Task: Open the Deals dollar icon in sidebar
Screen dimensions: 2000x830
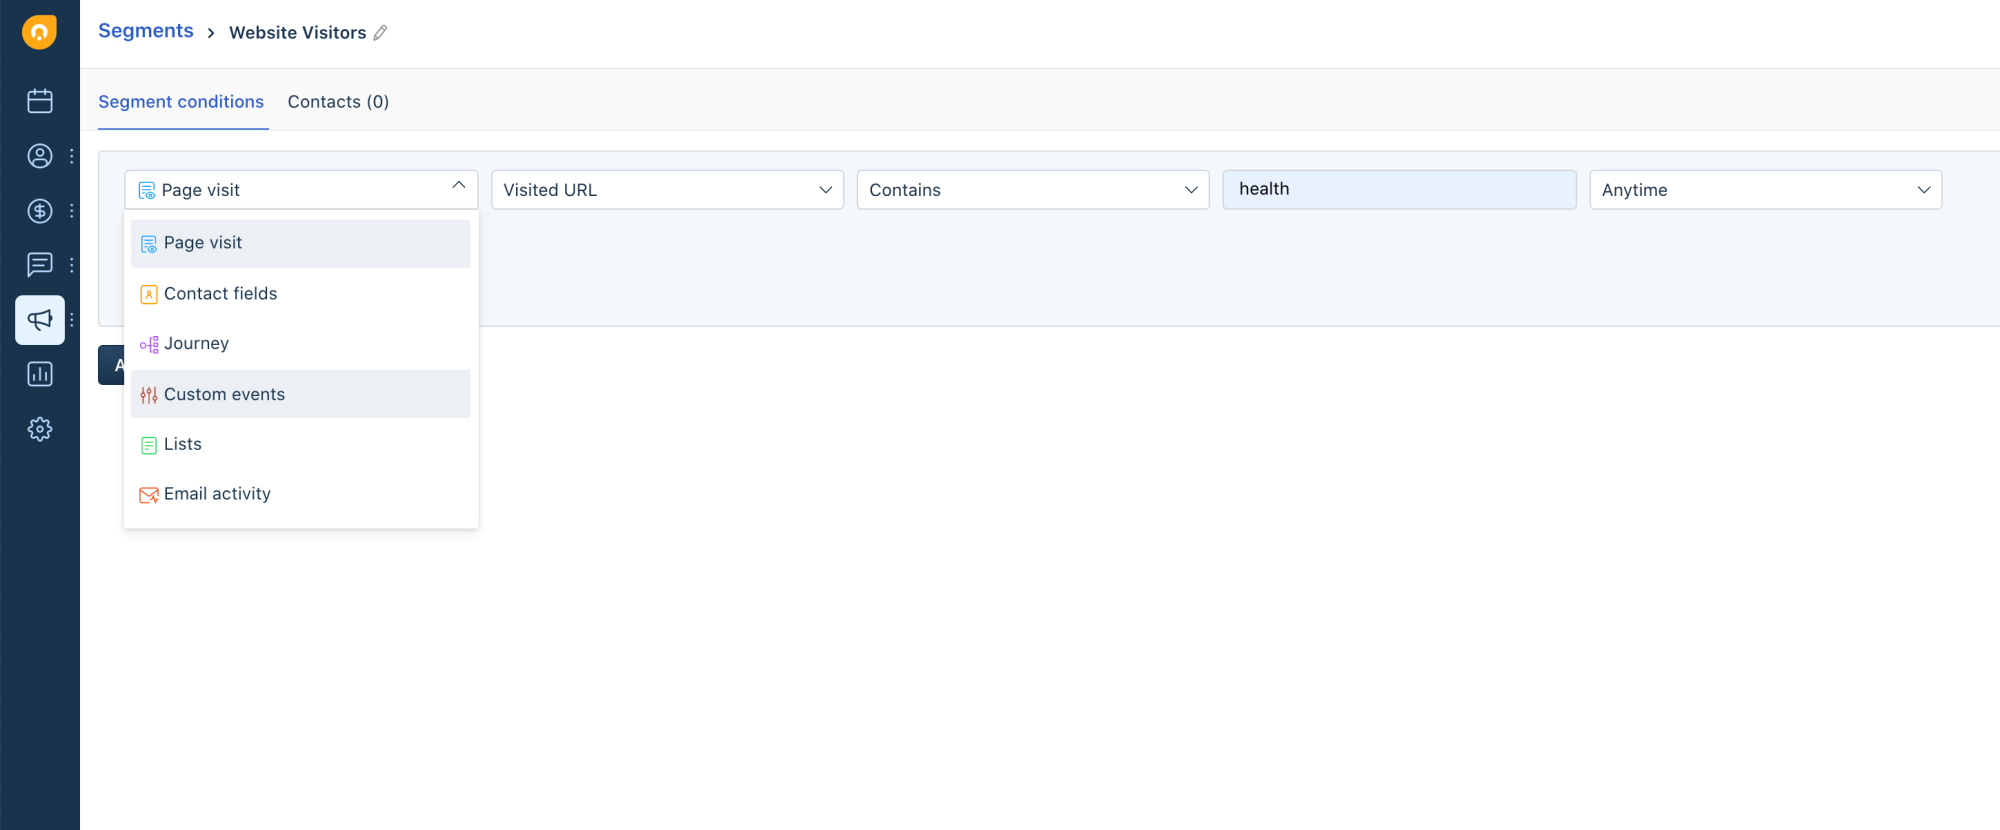Action: (x=40, y=211)
